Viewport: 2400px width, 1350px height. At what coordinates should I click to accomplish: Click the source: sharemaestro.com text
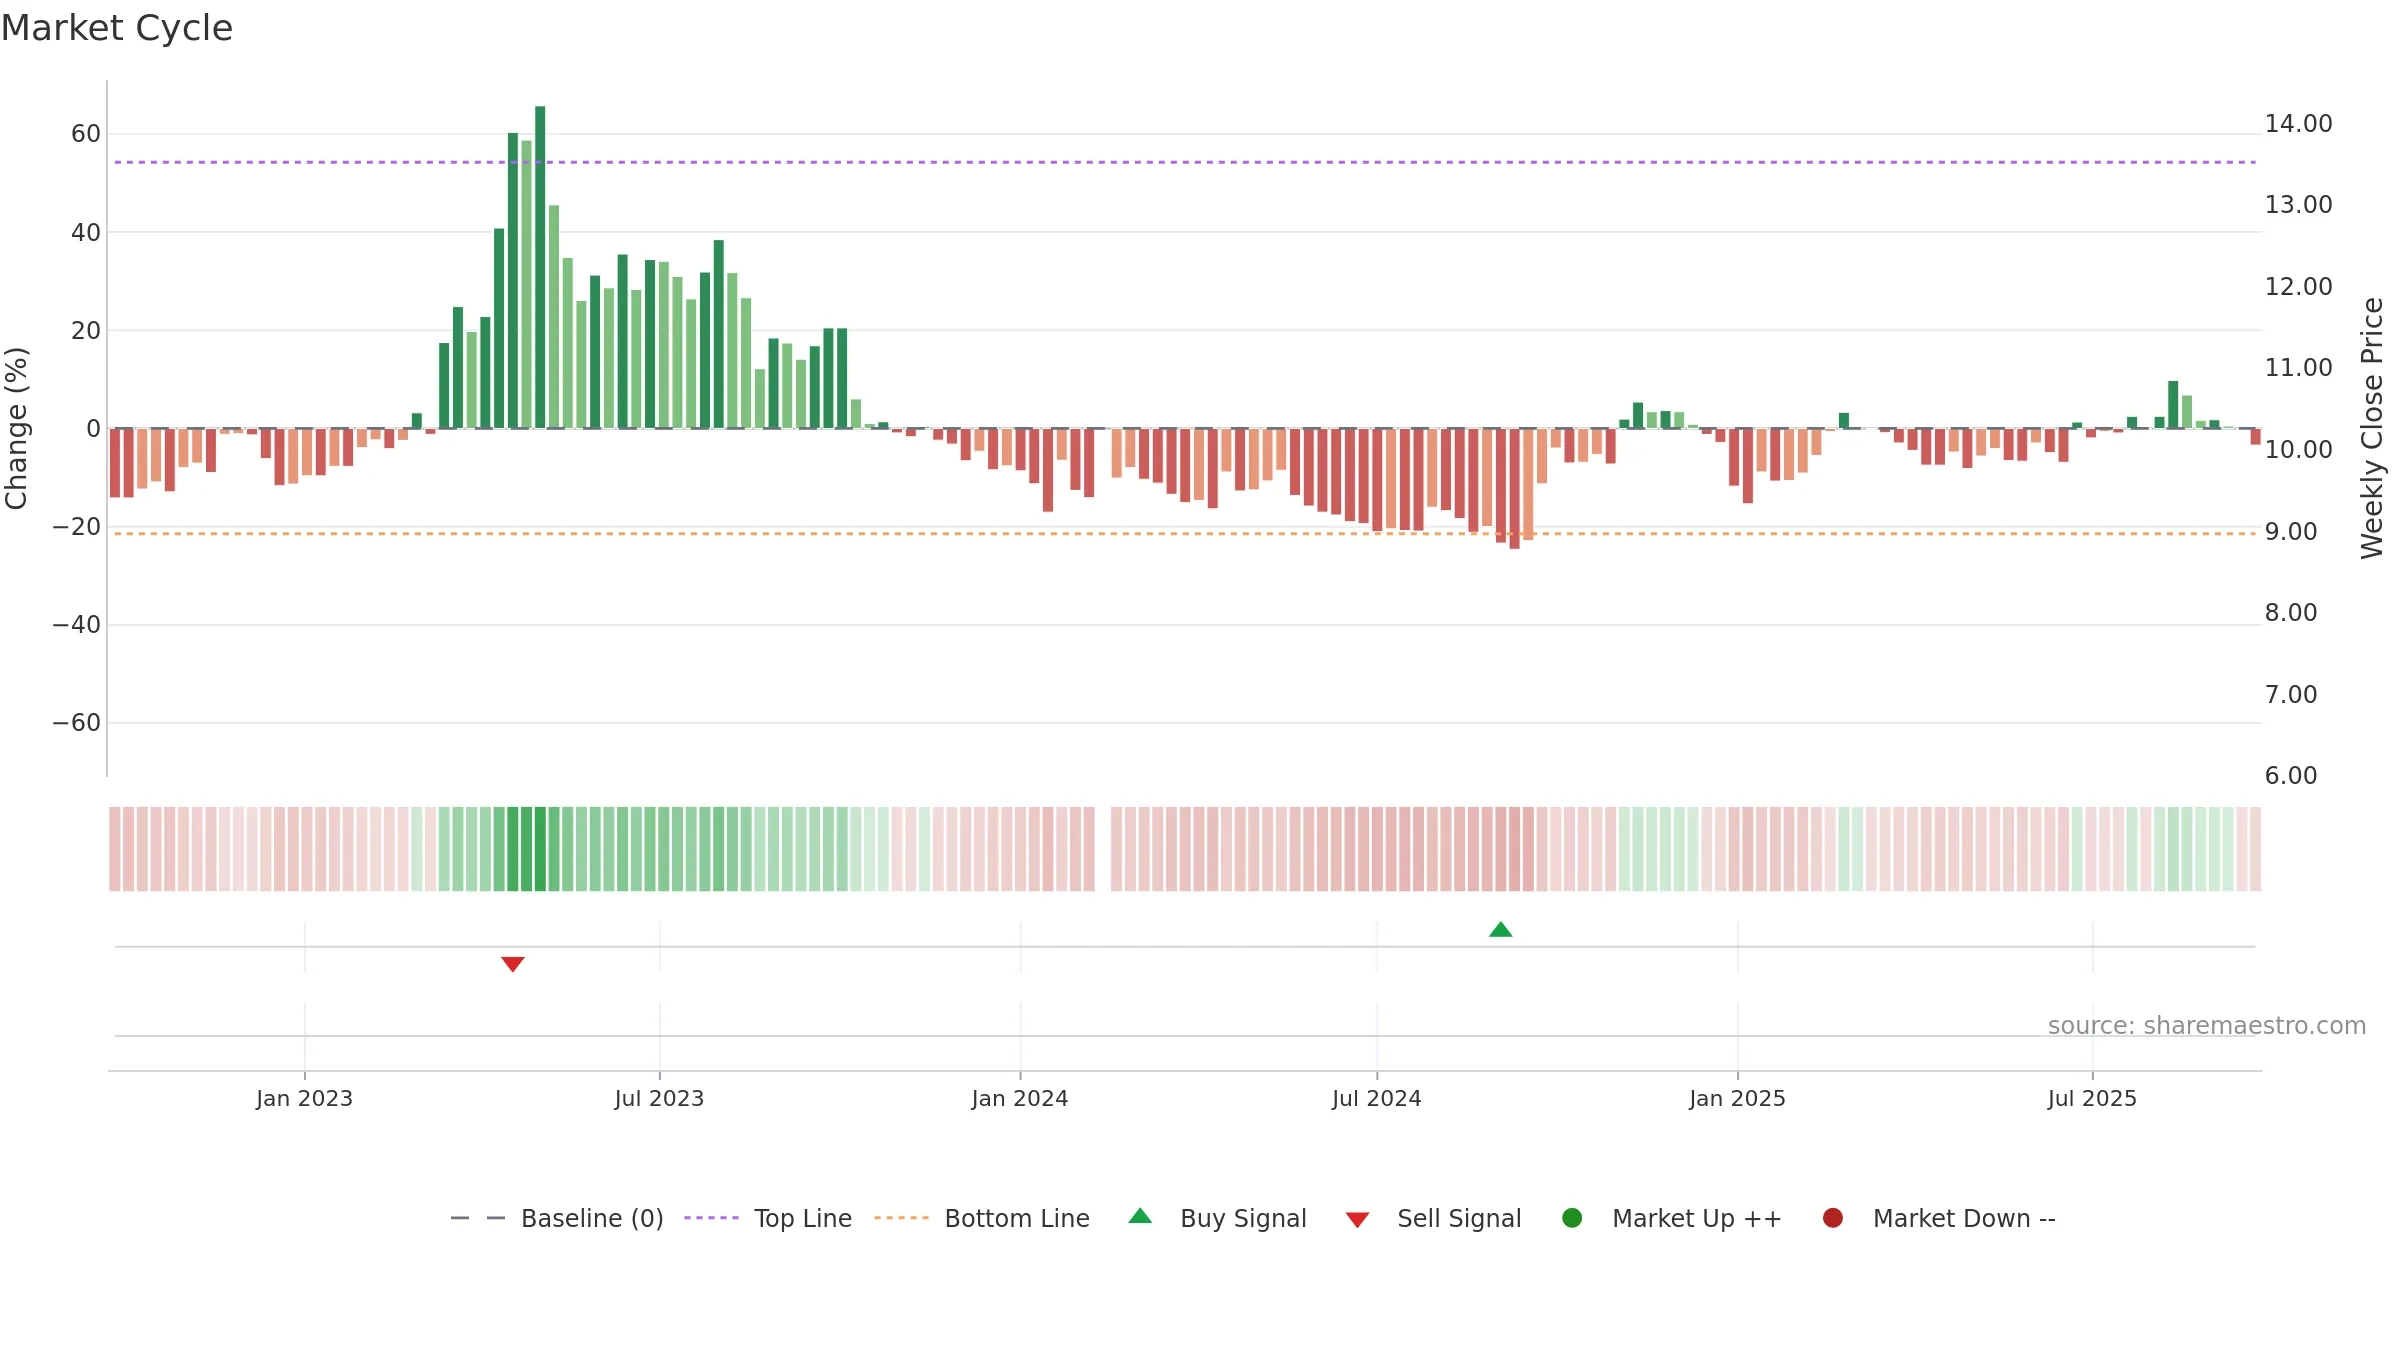click(2207, 1026)
